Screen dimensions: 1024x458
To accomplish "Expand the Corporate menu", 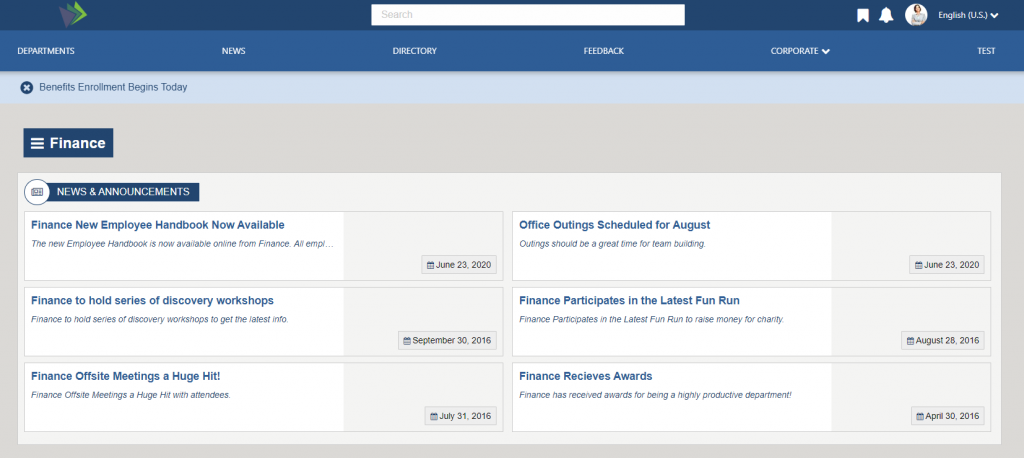I will (x=800, y=51).
